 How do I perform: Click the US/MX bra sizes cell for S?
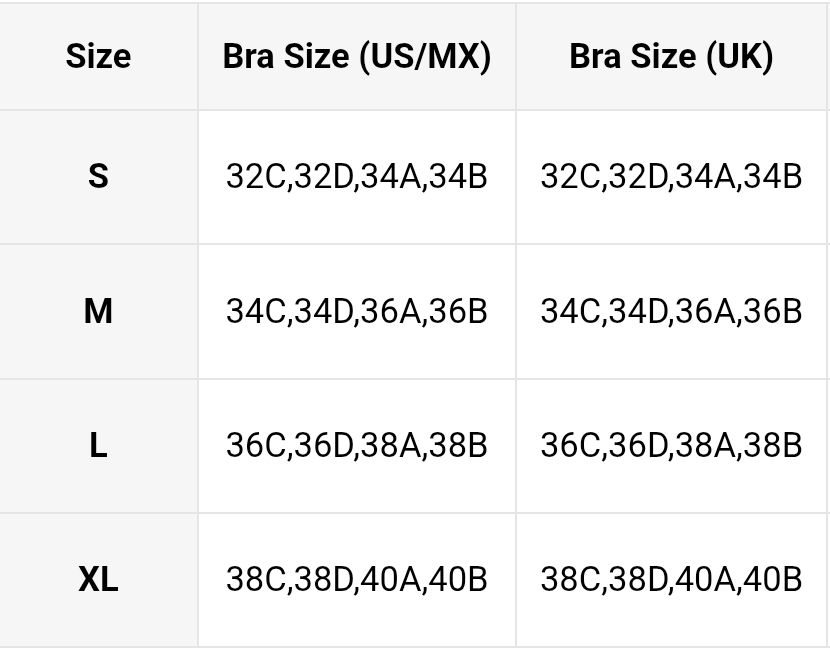coord(357,177)
